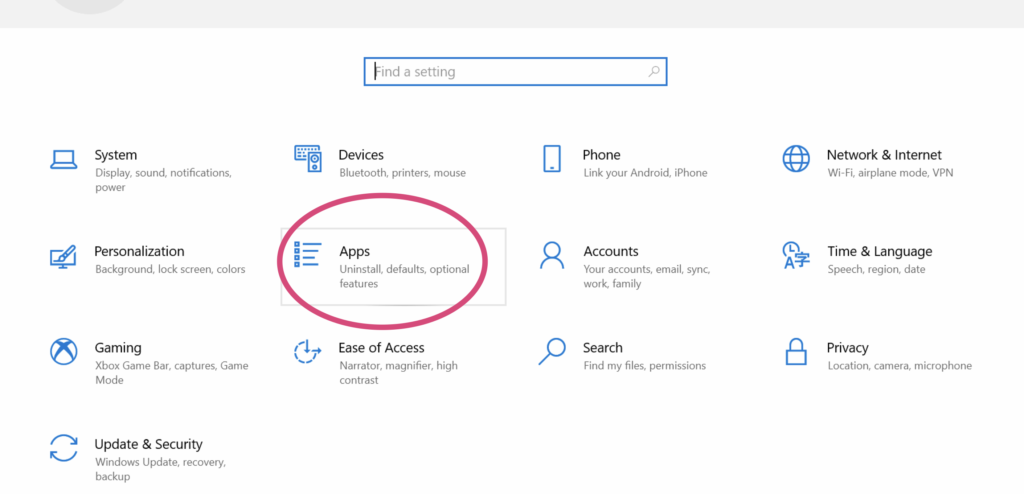Screen dimensions: 1024x494
Task: Click the Update & Security refresh icon
Action: tap(63, 448)
